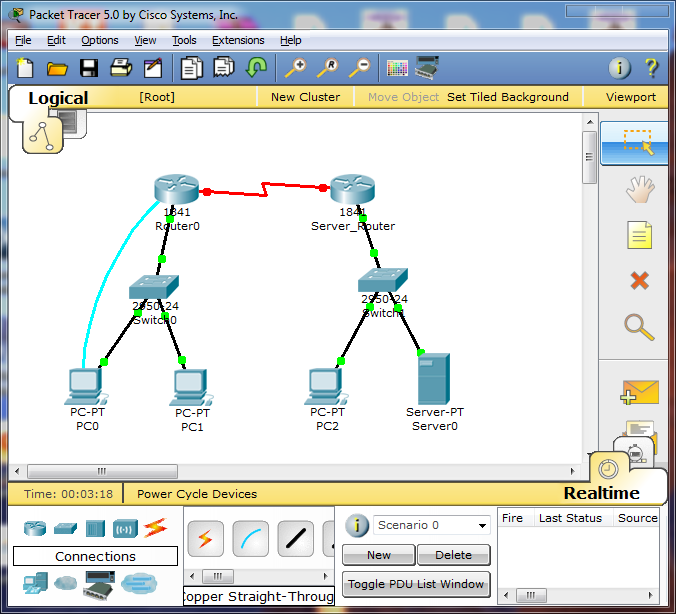Select the Server0 device

(x=434, y=379)
